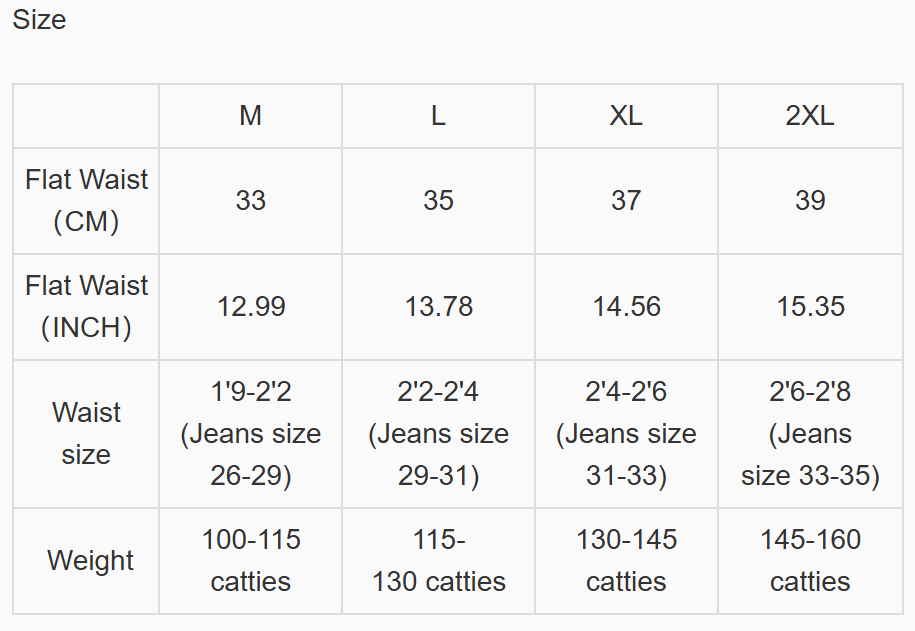
Task: Click the Flat Waist (INCH) row label
Action: (x=86, y=307)
